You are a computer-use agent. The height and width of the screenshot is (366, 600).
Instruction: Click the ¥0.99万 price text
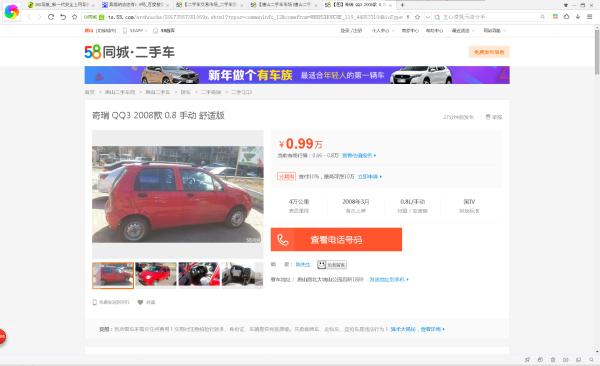(301, 144)
